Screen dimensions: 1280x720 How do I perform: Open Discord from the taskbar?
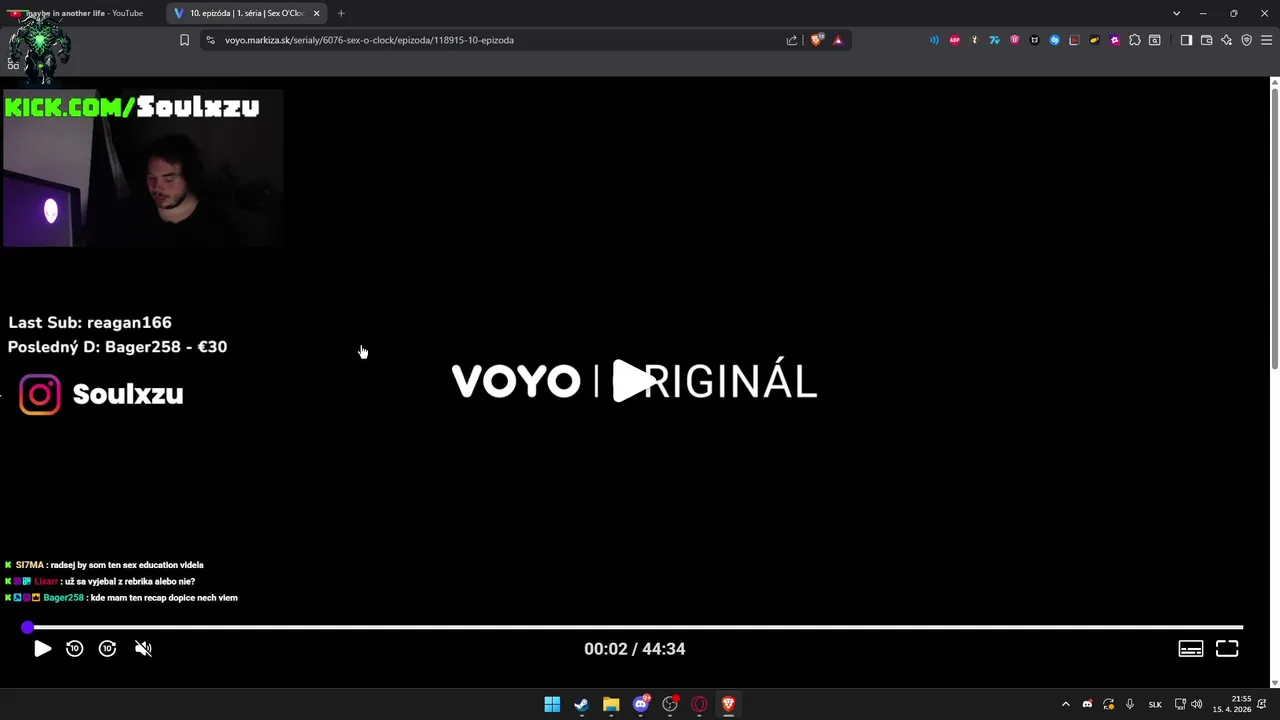641,704
